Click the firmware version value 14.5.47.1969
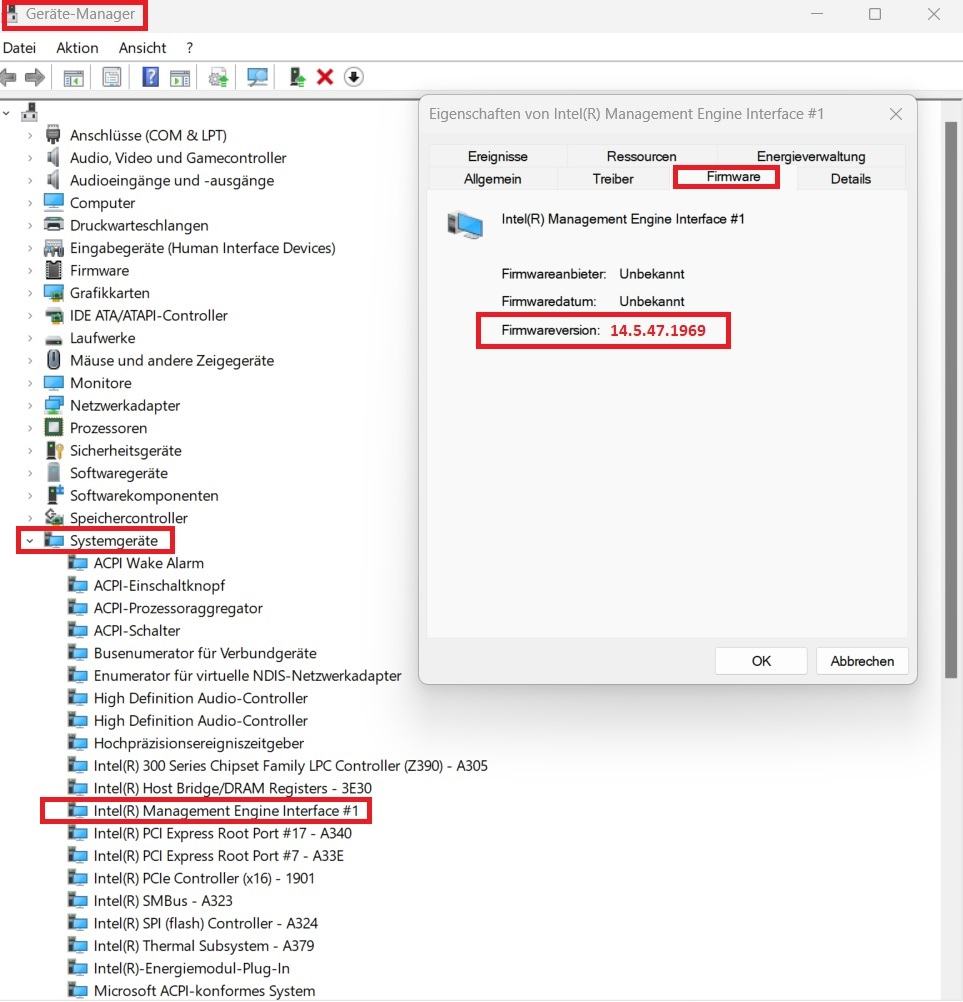The height and width of the screenshot is (1002, 963). click(x=658, y=331)
